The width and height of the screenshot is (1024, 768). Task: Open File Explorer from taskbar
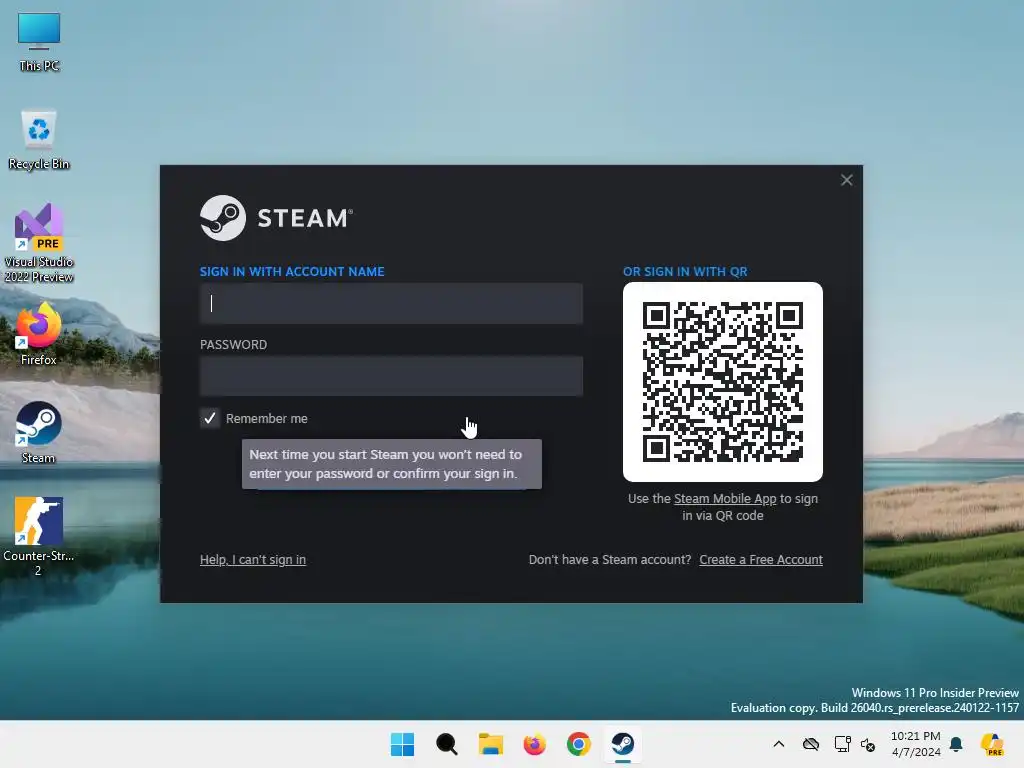[490, 744]
